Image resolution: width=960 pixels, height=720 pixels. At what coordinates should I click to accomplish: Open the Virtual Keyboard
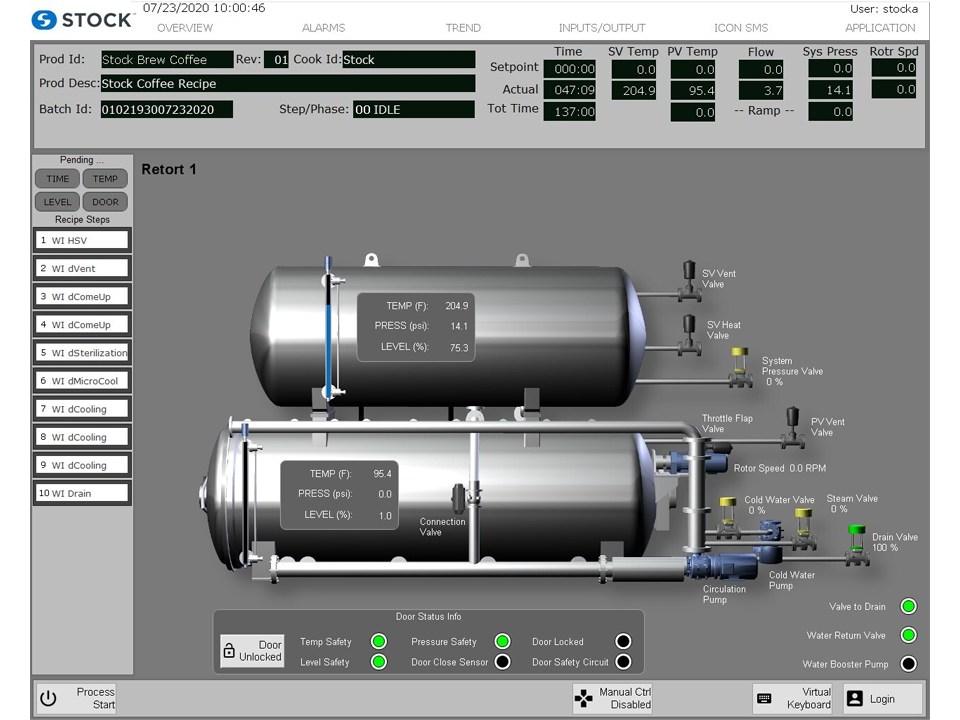(795, 698)
